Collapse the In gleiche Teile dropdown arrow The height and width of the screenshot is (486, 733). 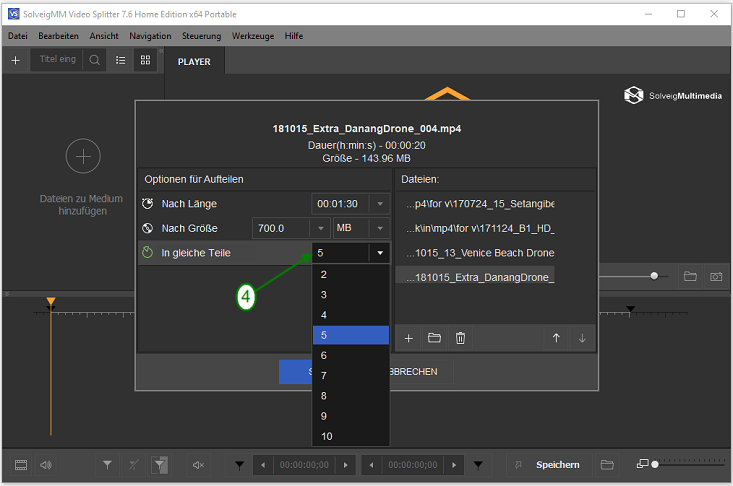tap(380, 253)
